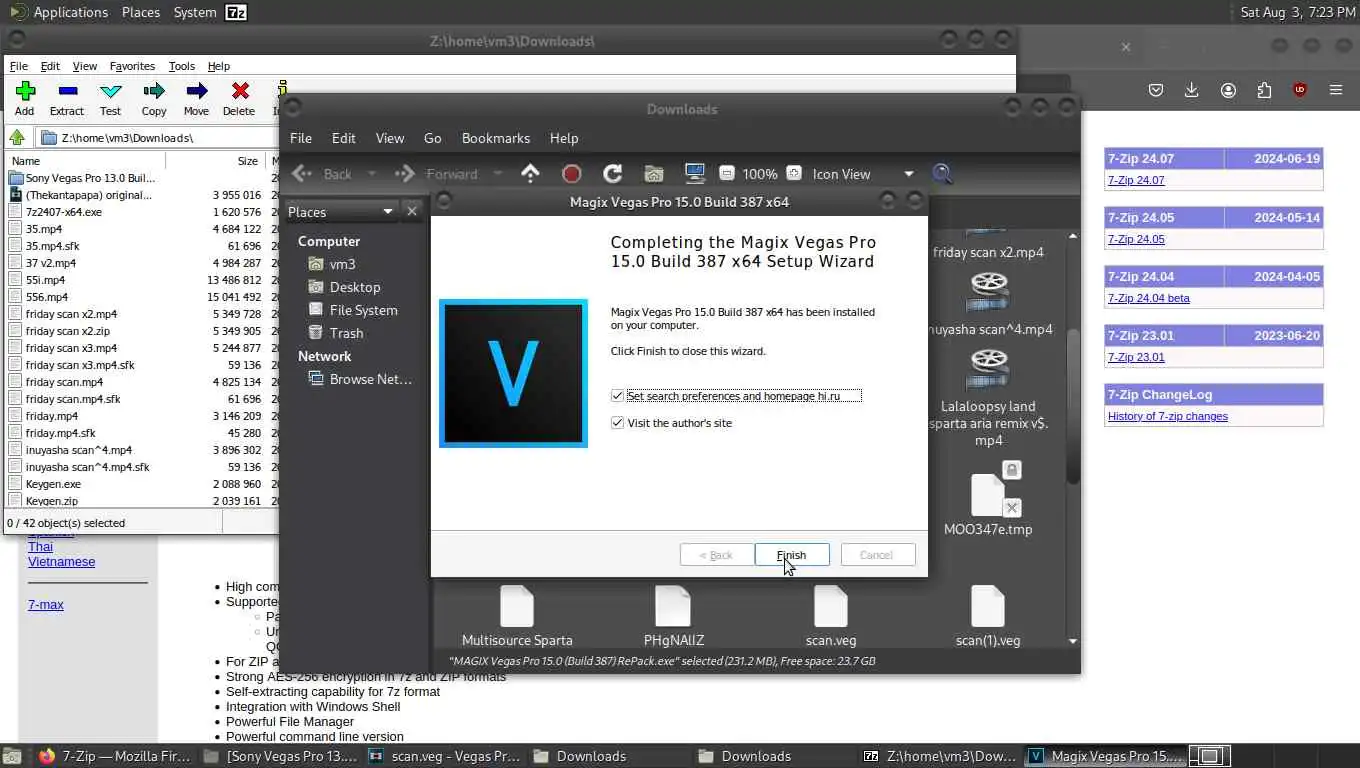This screenshot has width=1360, height=768.
Task: Open the Home folder icon in toolbar
Action: pos(653,174)
